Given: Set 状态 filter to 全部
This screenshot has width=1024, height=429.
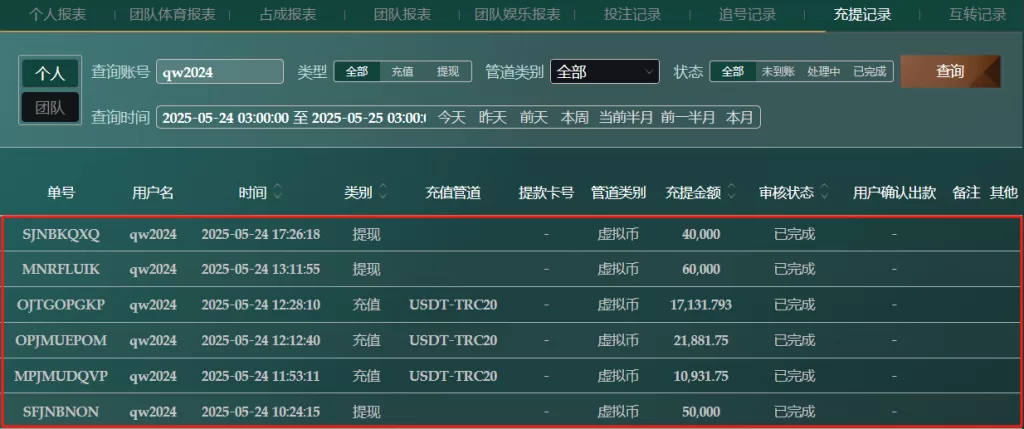Looking at the screenshot, I should [733, 72].
